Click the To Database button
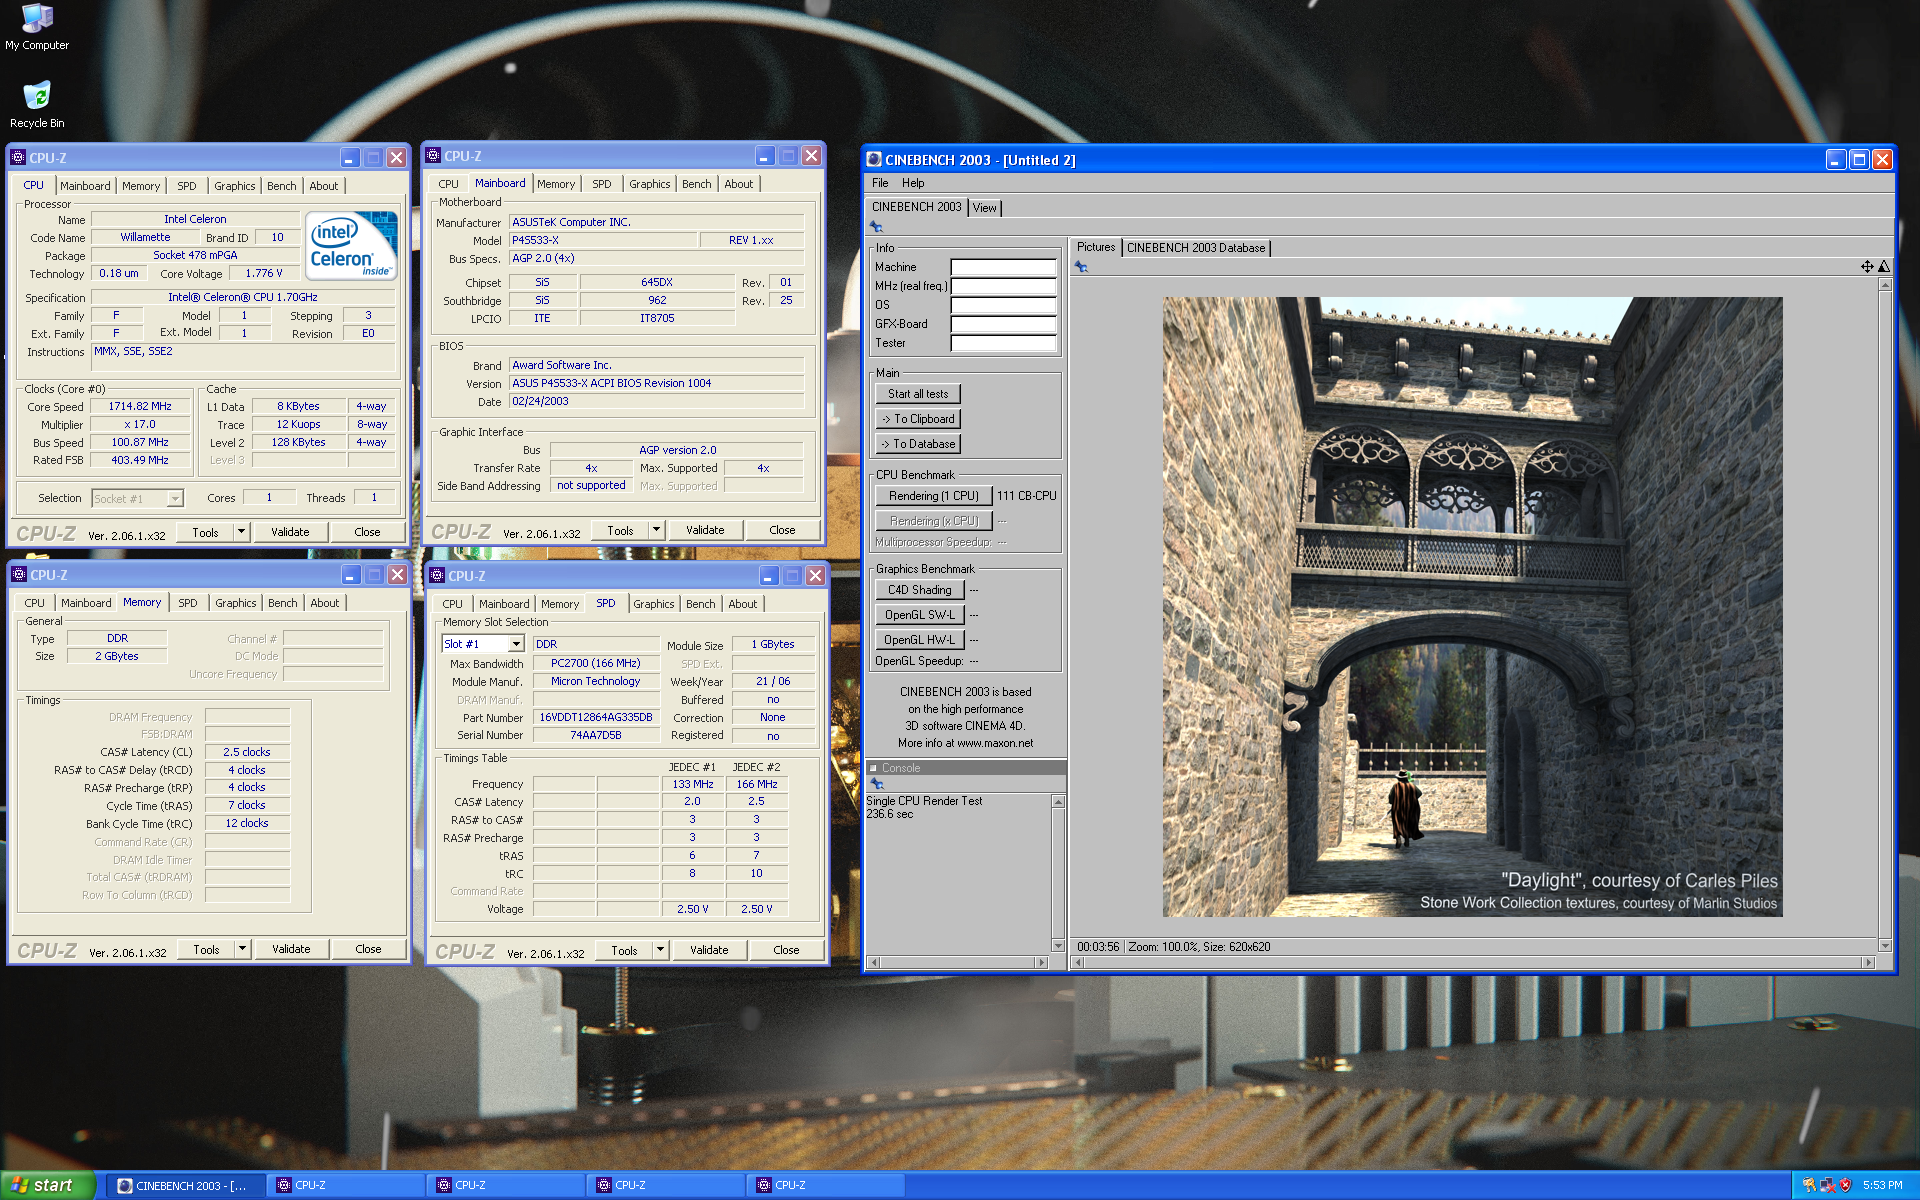The width and height of the screenshot is (1920, 1200). [918, 444]
